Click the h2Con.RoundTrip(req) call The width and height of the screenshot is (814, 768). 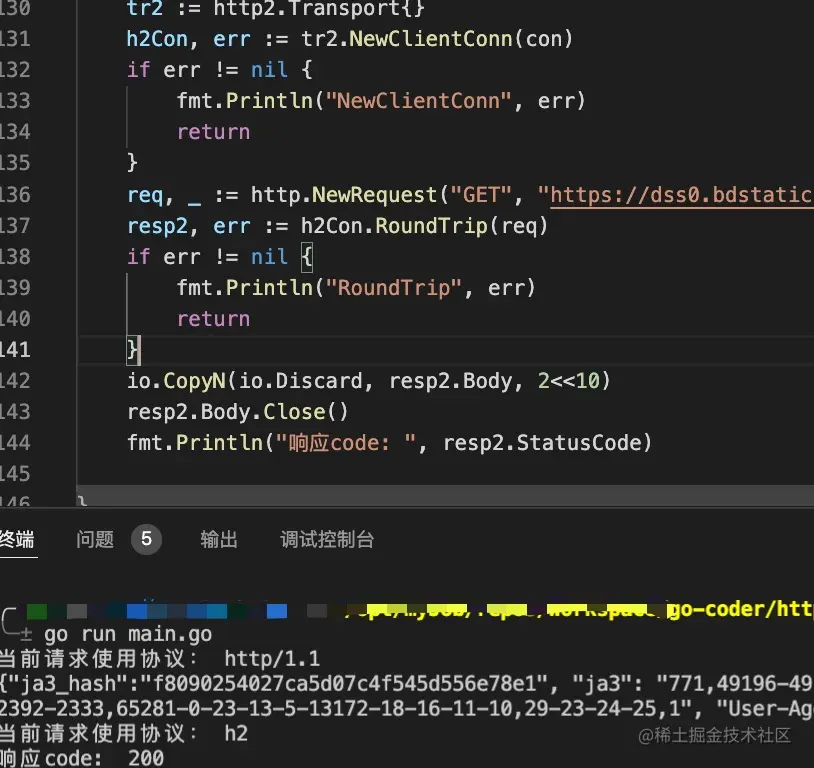pyautogui.click(x=424, y=226)
